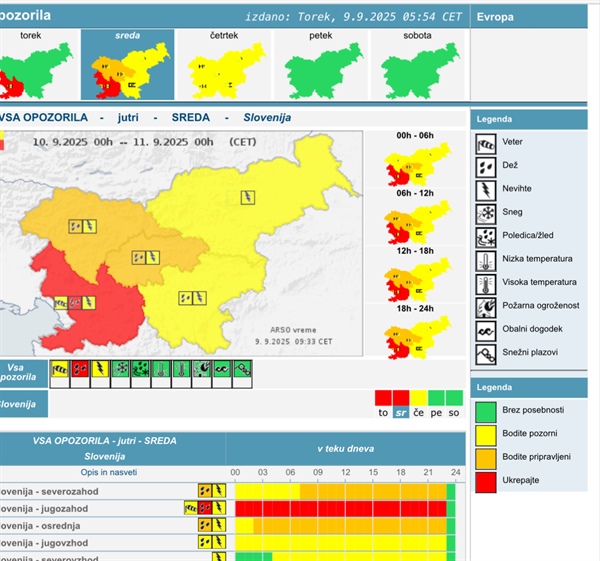This screenshot has width=600, height=561.
Task: Click the fire danger filter icon
Action: click(x=202, y=369)
